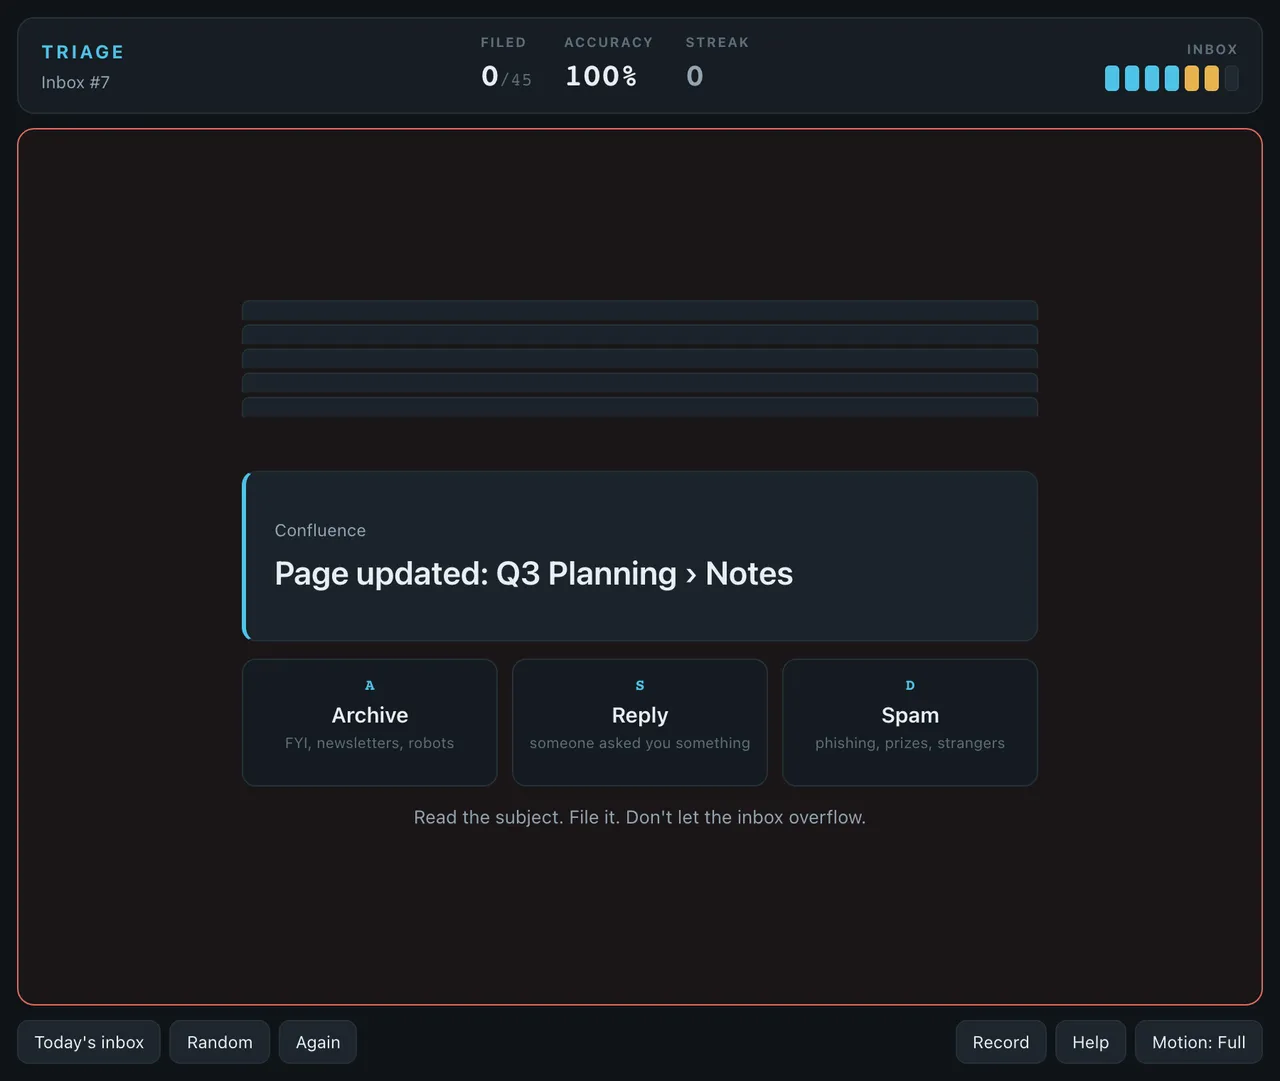Click the Again button
1280x1081 pixels.
coord(318,1042)
